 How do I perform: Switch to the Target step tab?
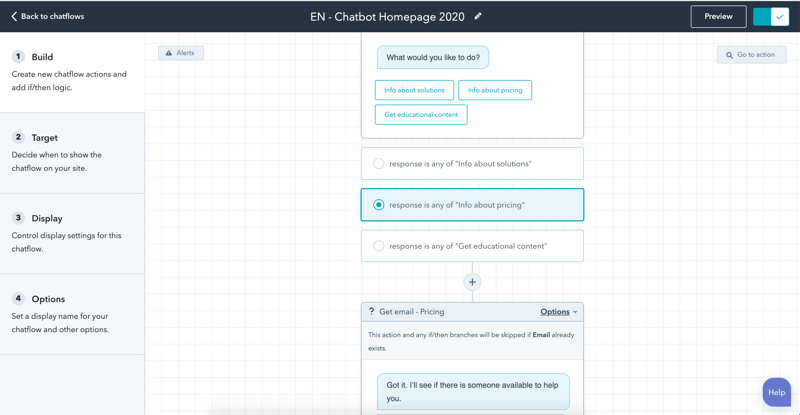(72, 153)
